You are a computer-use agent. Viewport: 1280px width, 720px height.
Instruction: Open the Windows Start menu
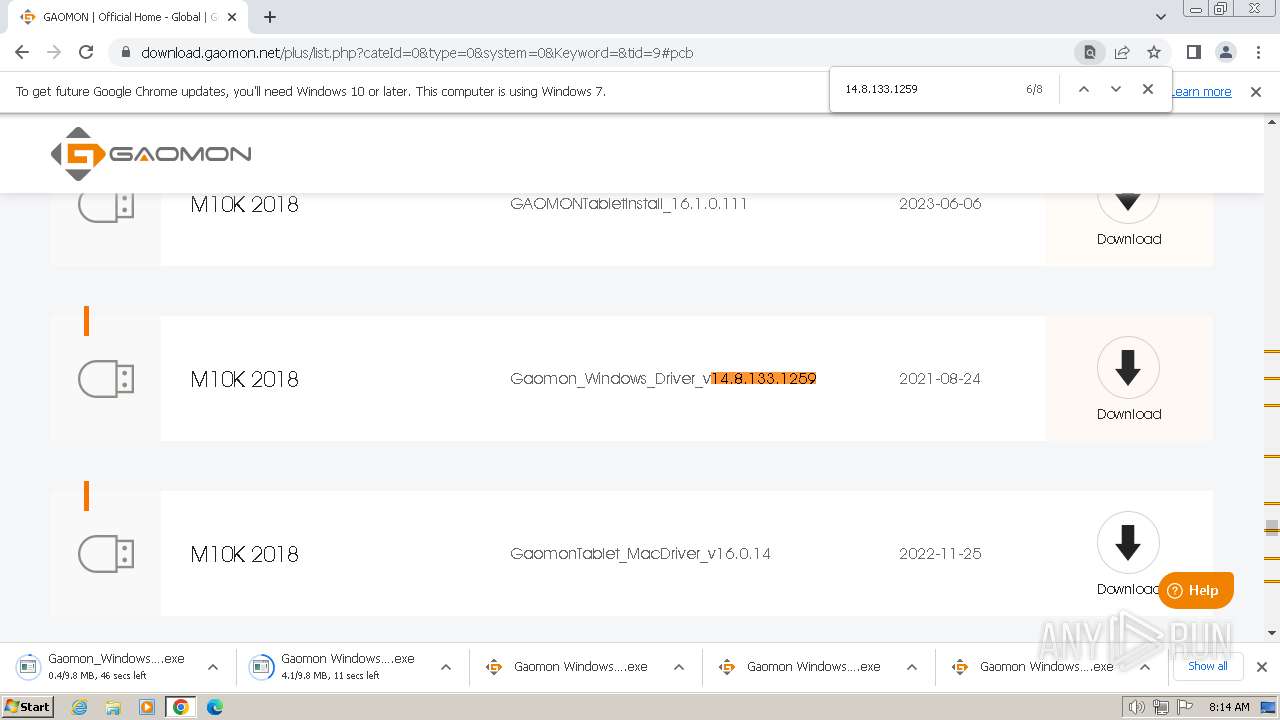(x=27, y=707)
